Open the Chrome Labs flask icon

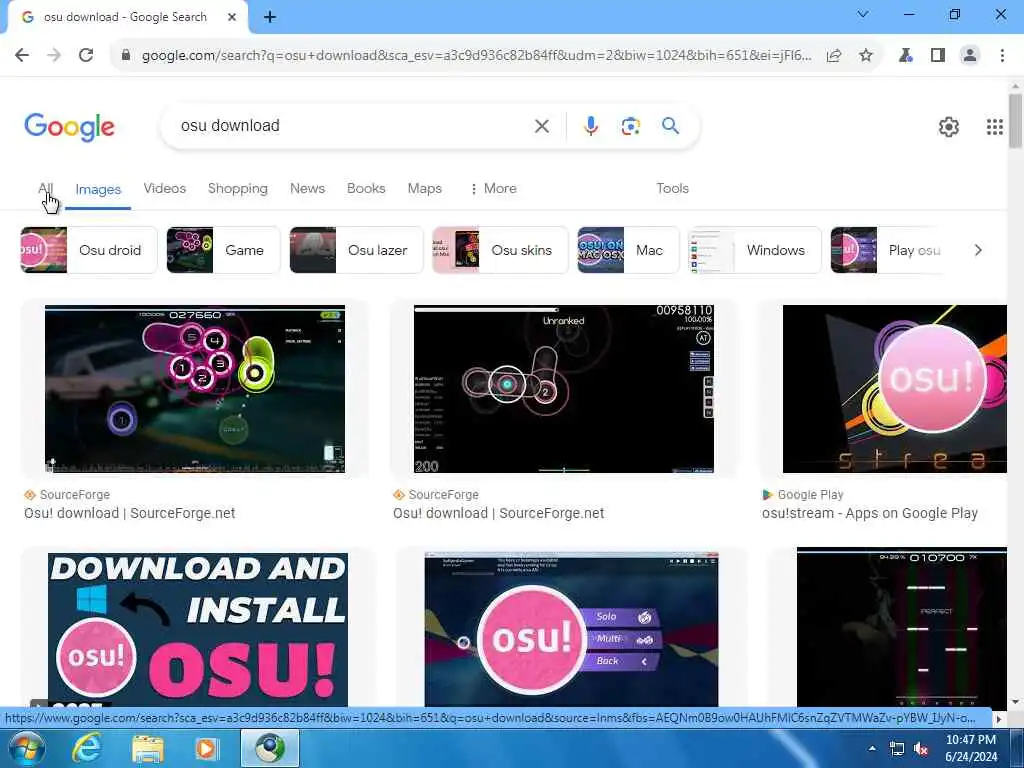point(905,56)
